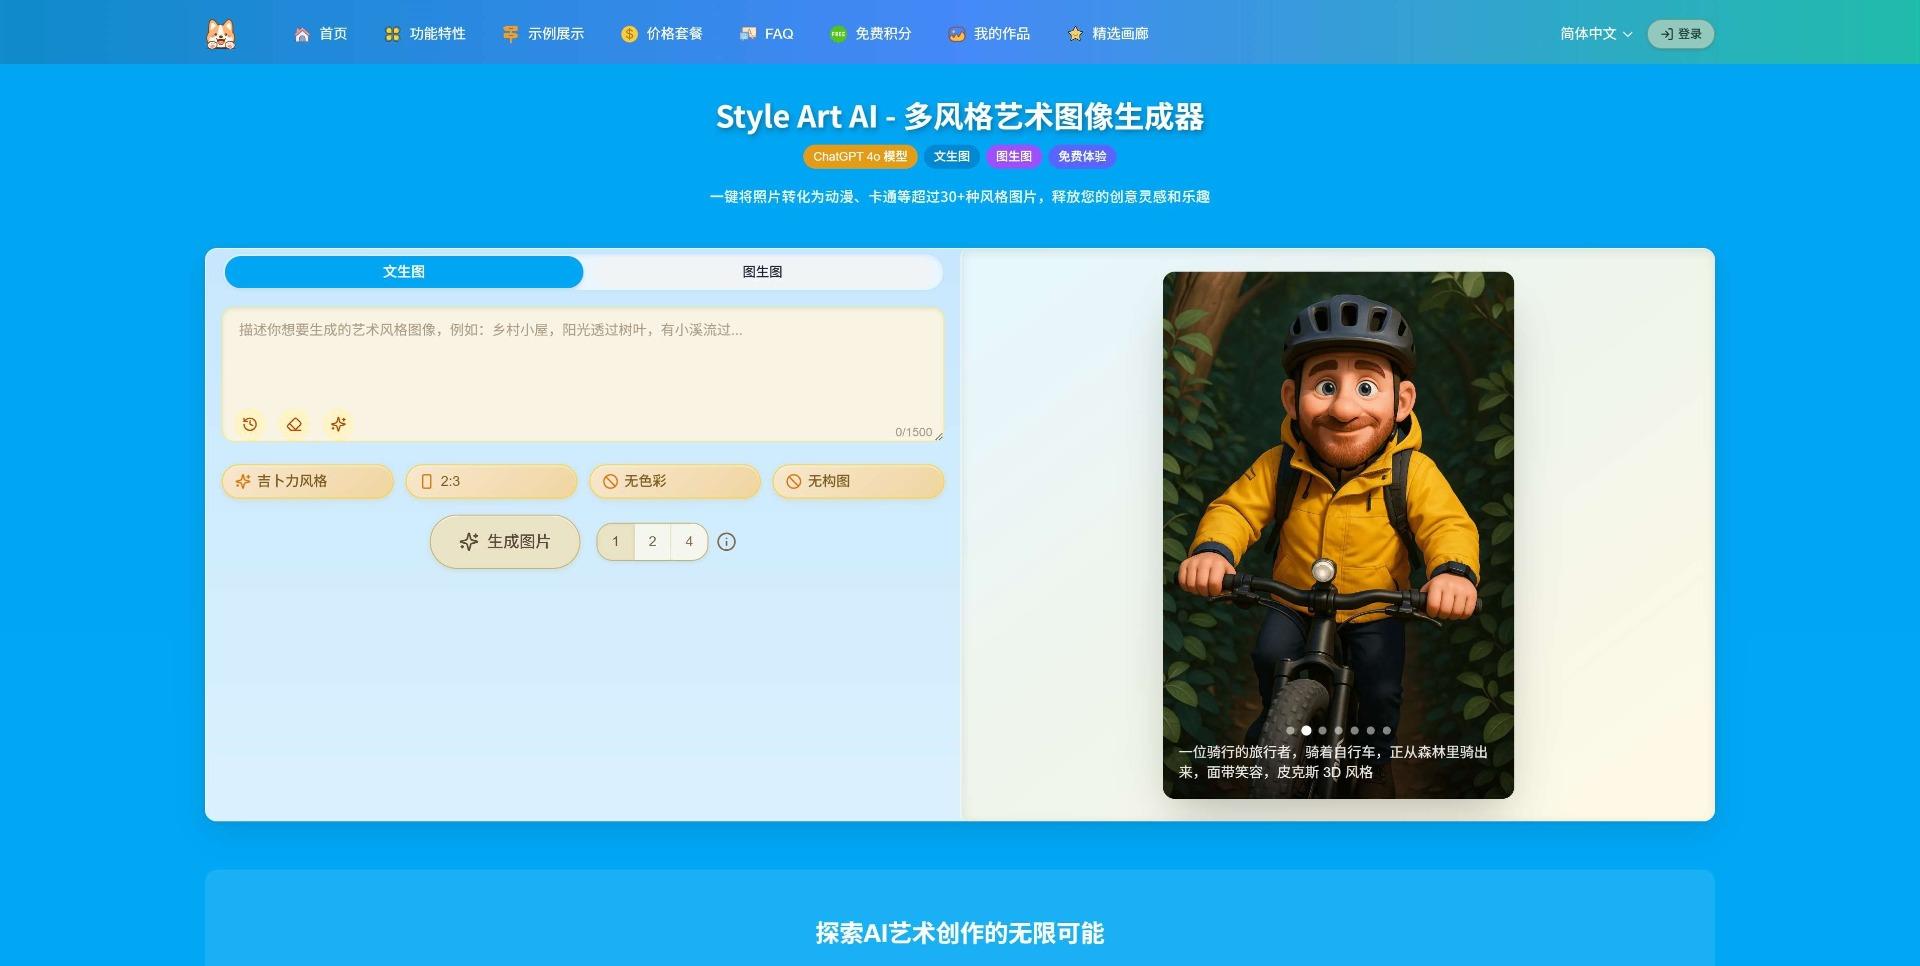Select the fifth carousel dot
Image resolution: width=1920 pixels, height=966 pixels.
1354,731
